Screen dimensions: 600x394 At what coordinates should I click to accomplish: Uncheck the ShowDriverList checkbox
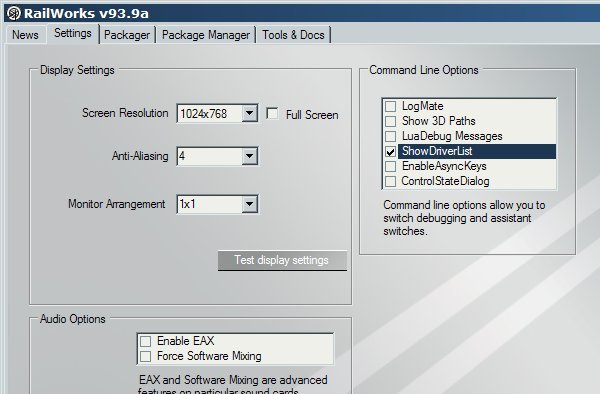[x=390, y=151]
